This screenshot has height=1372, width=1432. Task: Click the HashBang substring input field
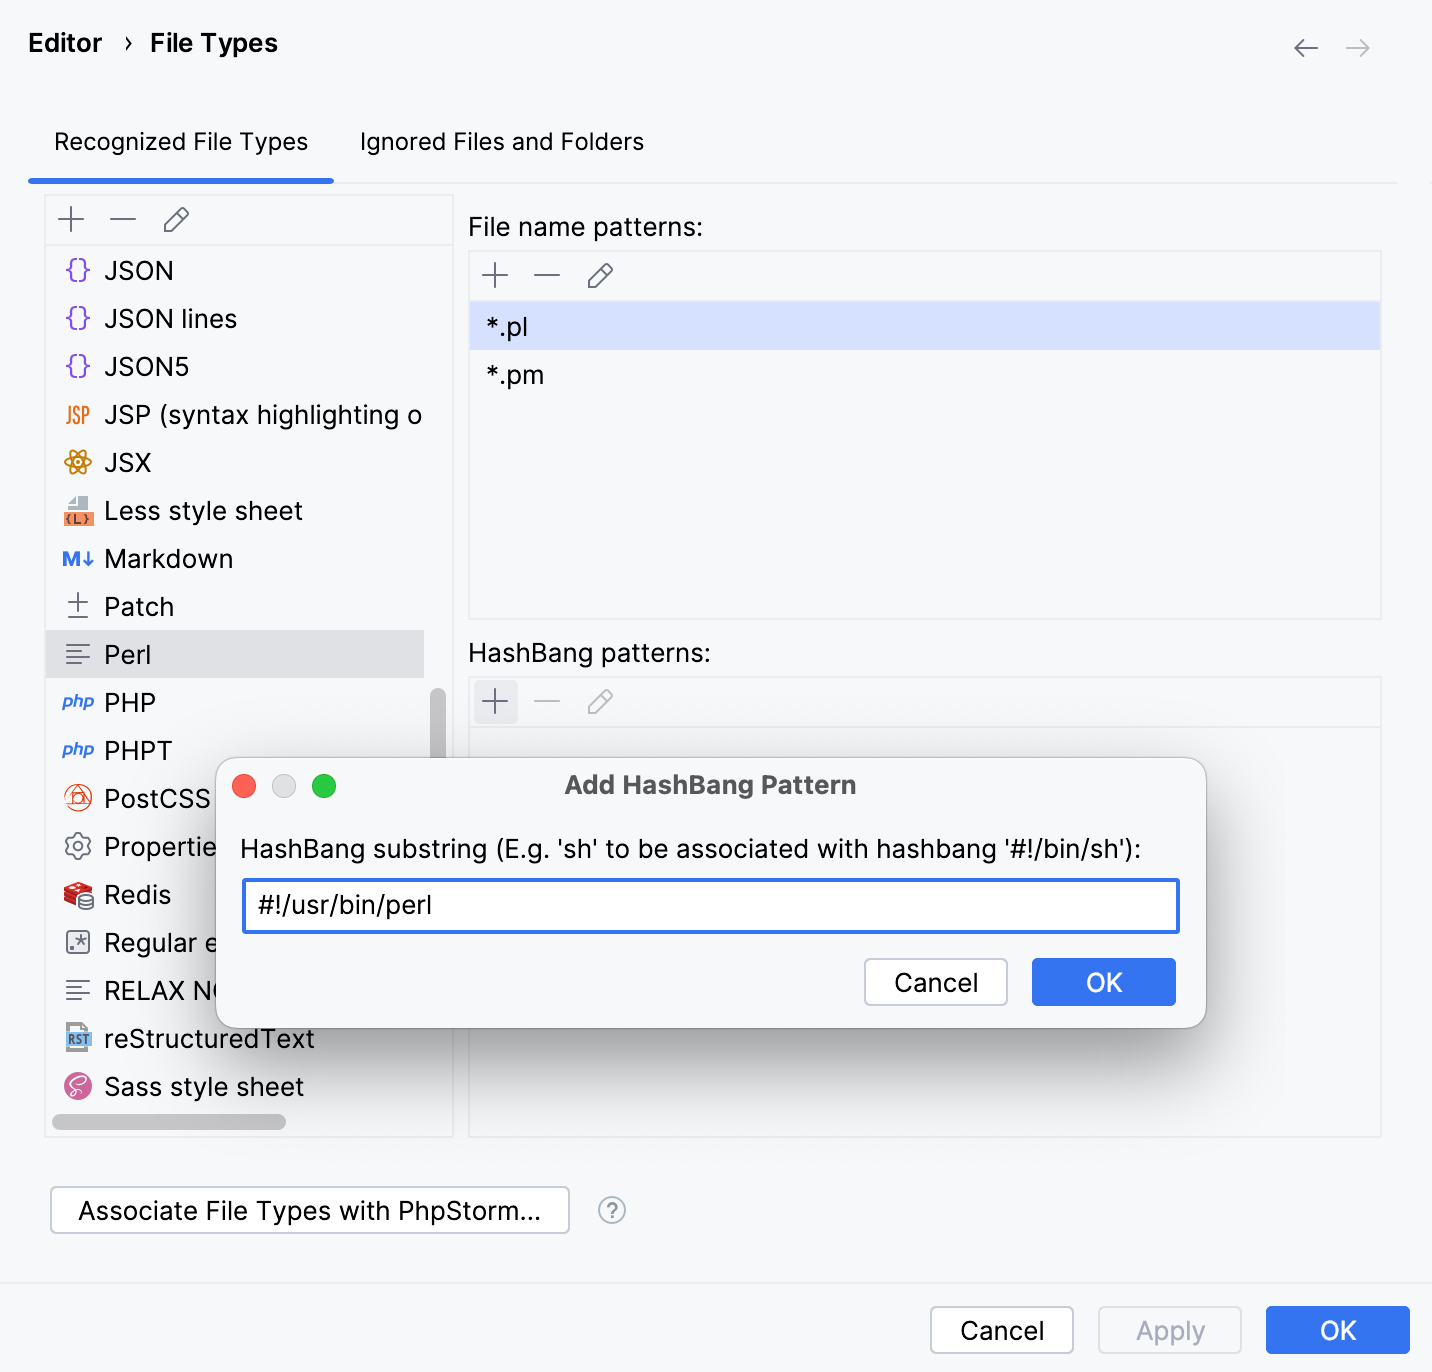click(710, 905)
